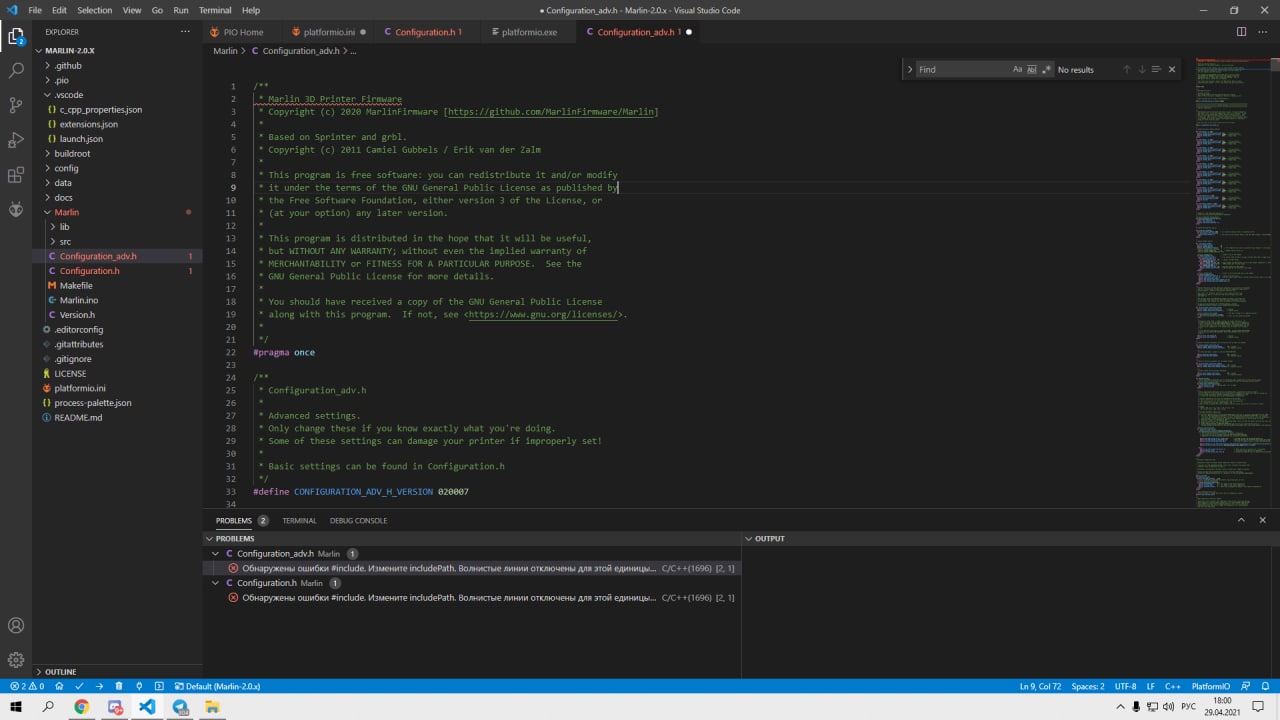This screenshot has width=1280, height=720.
Task: Open the Run and Debug view
Action: [16, 140]
